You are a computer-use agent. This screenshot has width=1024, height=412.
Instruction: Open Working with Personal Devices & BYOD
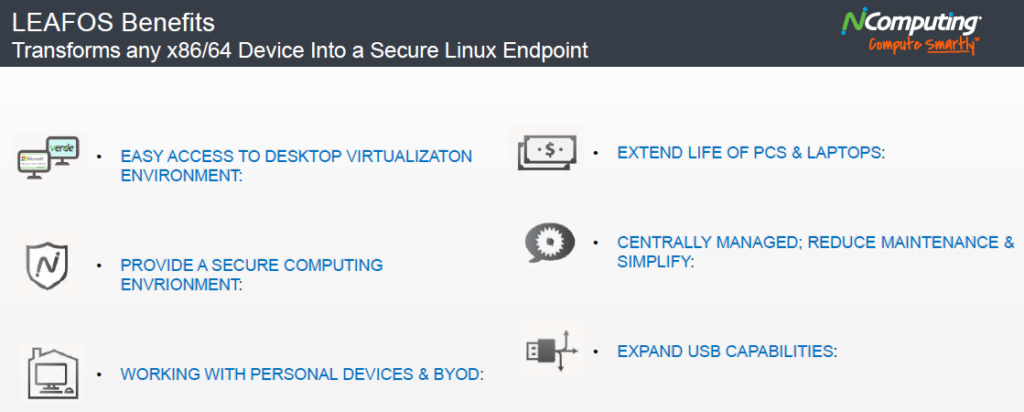pyautogui.click(x=302, y=375)
